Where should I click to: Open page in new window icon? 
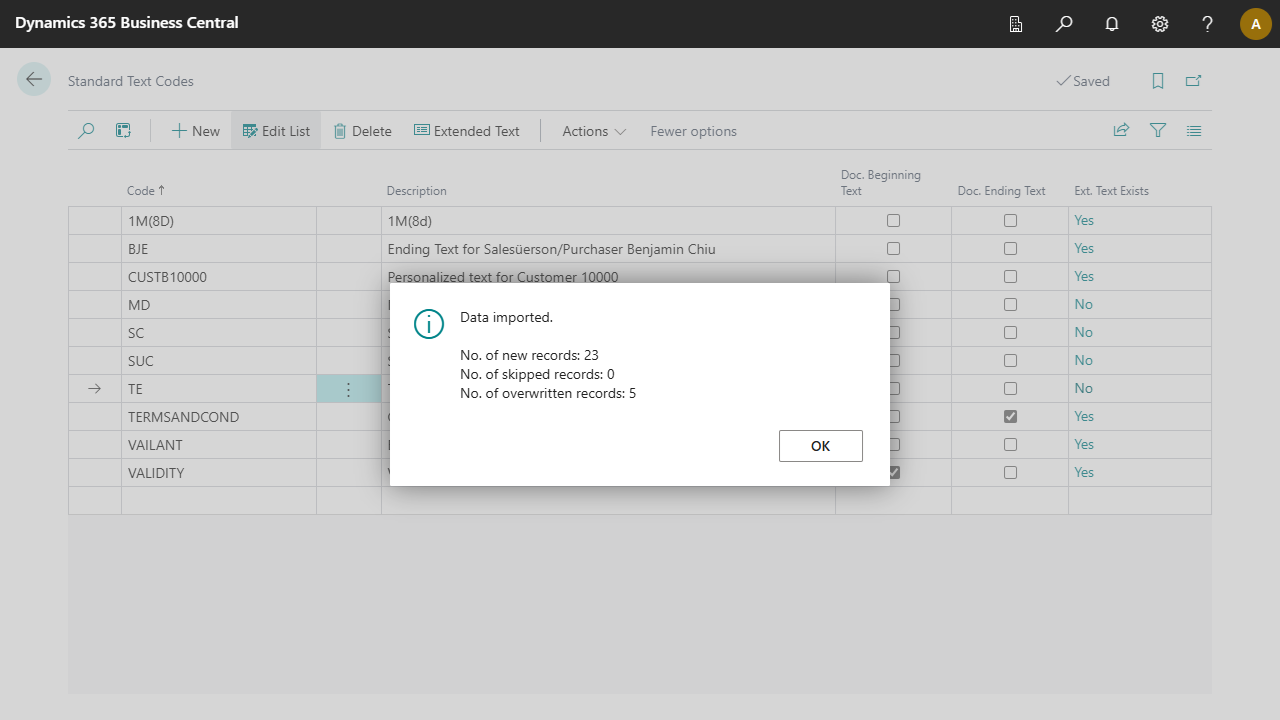(x=1193, y=81)
